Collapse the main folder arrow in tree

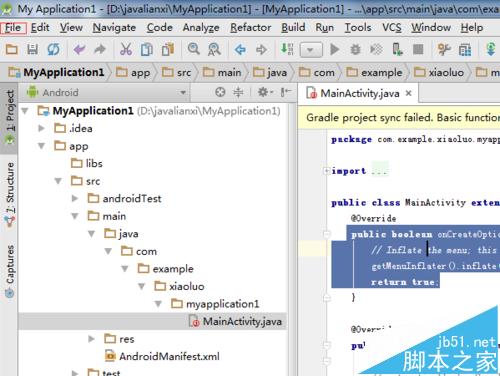click(x=75, y=216)
